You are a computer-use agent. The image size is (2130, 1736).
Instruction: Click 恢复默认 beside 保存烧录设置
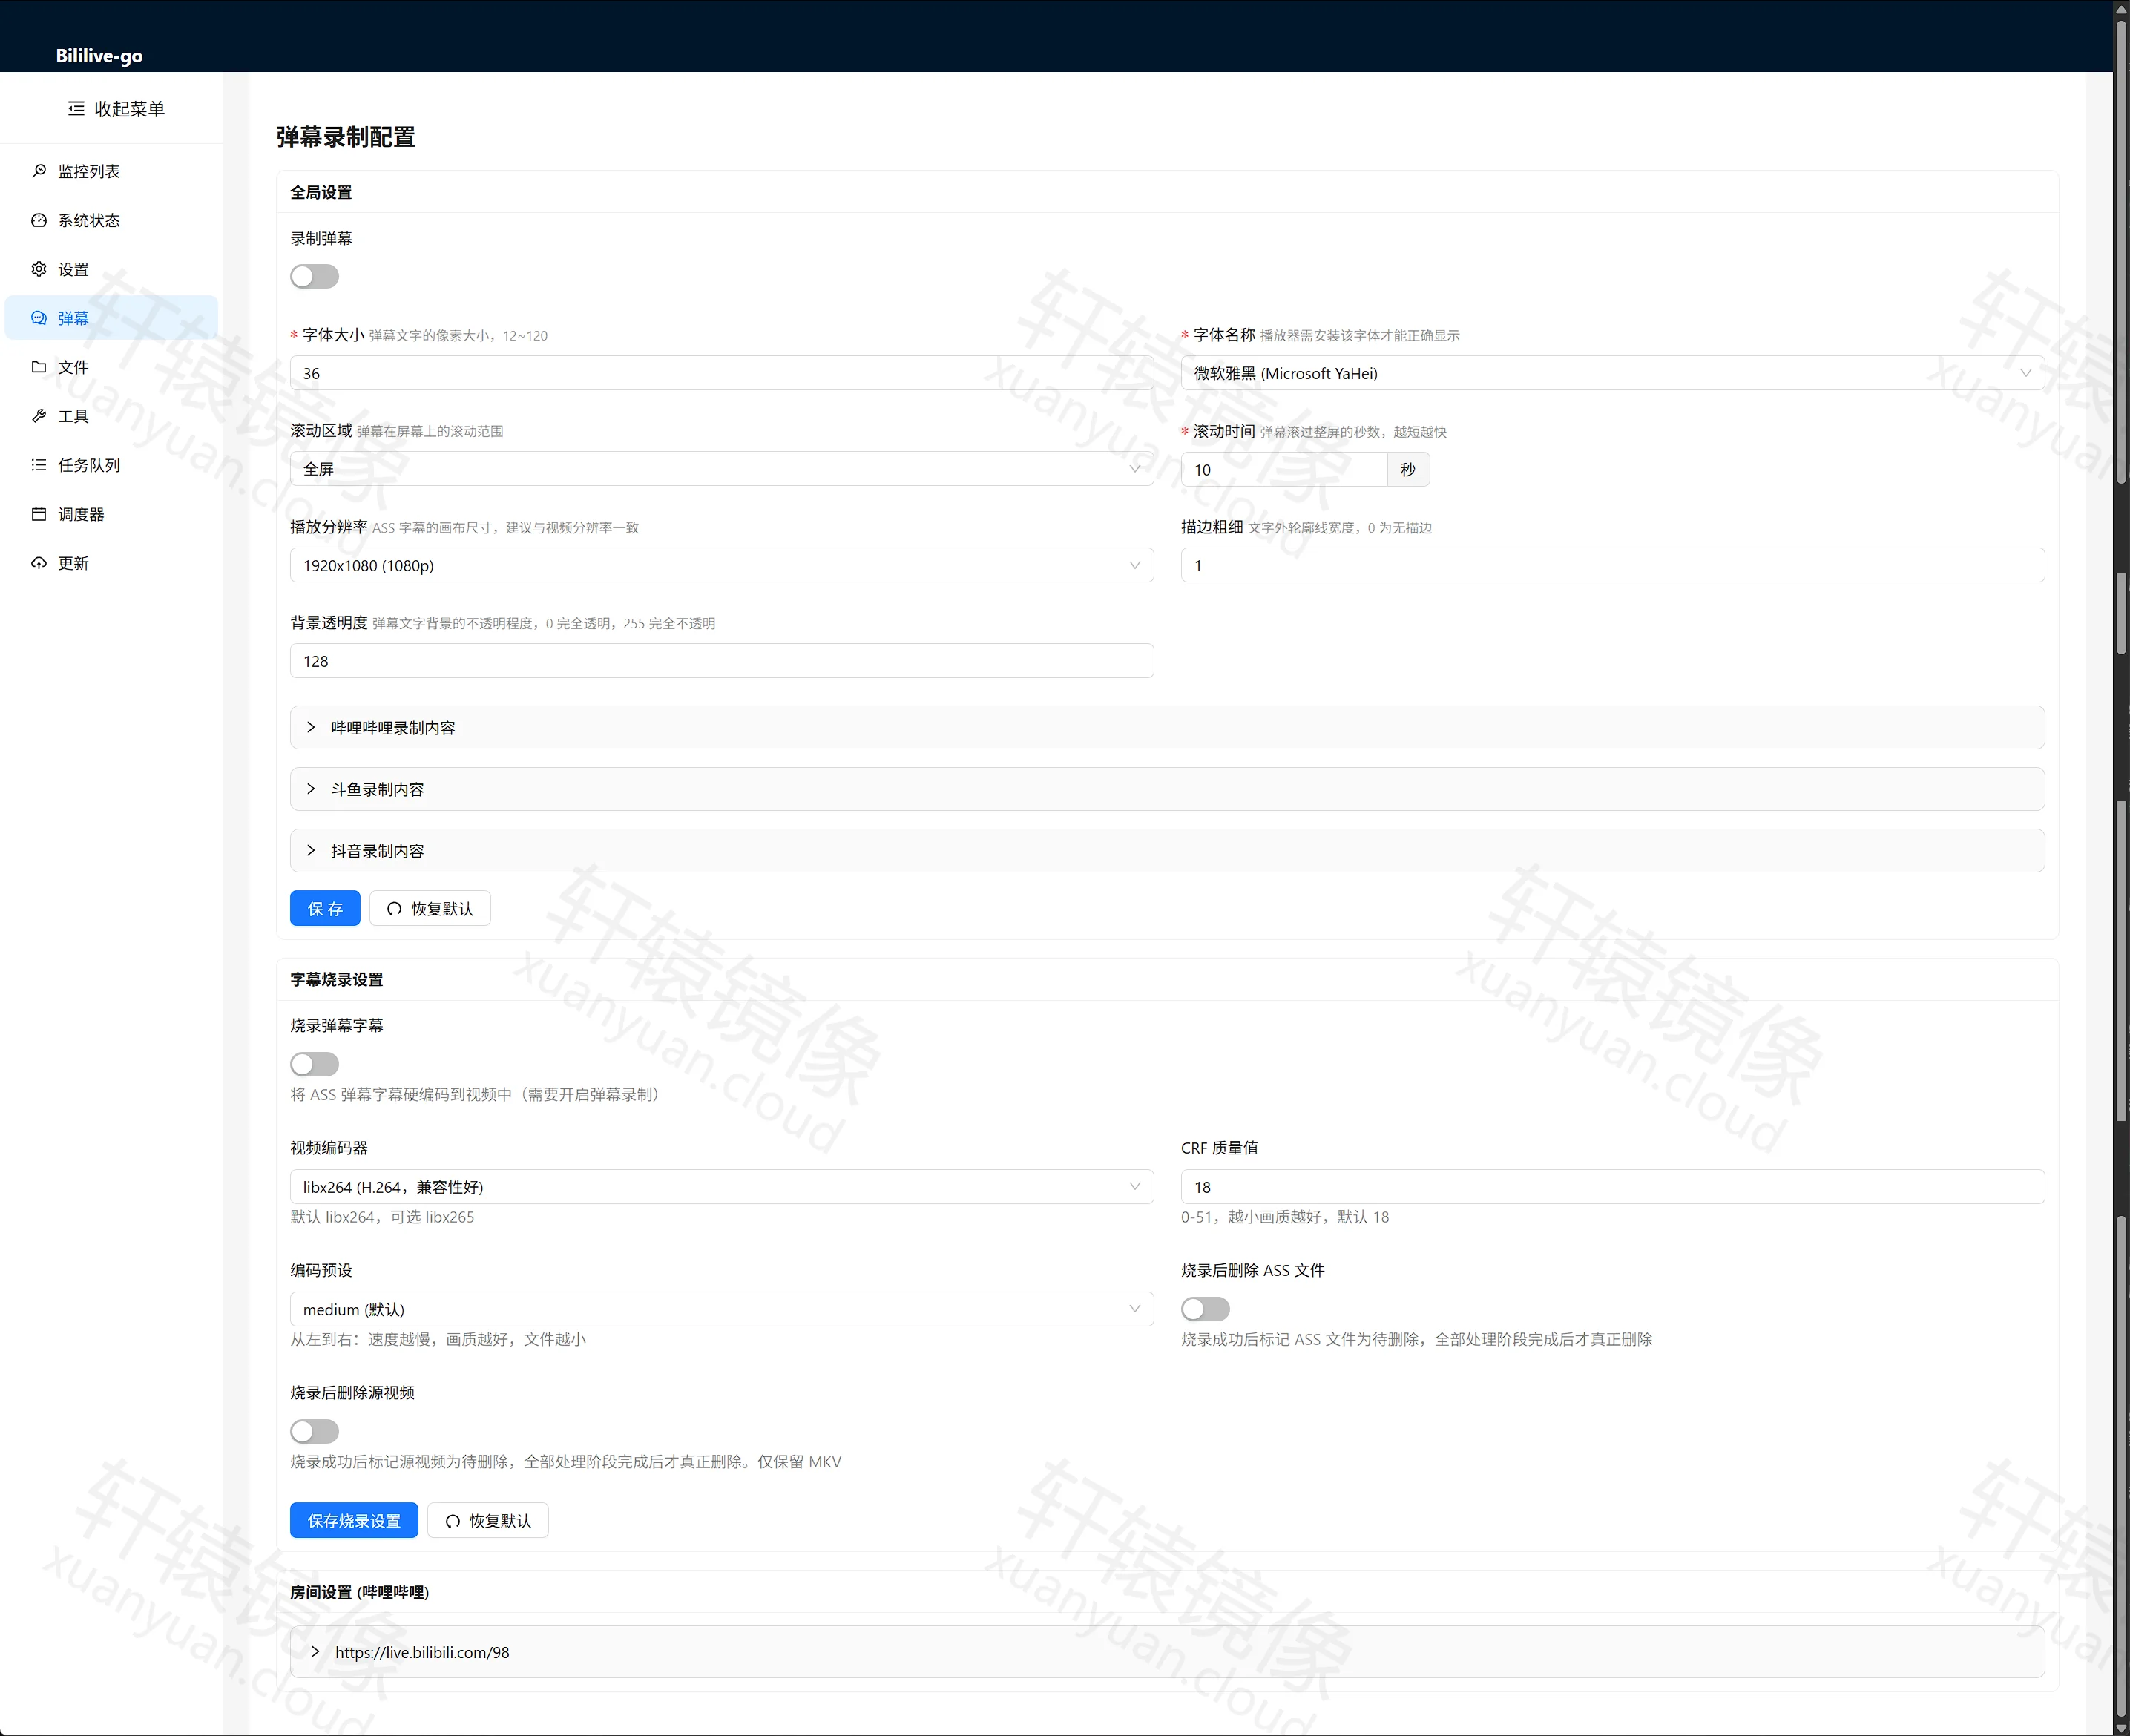point(488,1520)
